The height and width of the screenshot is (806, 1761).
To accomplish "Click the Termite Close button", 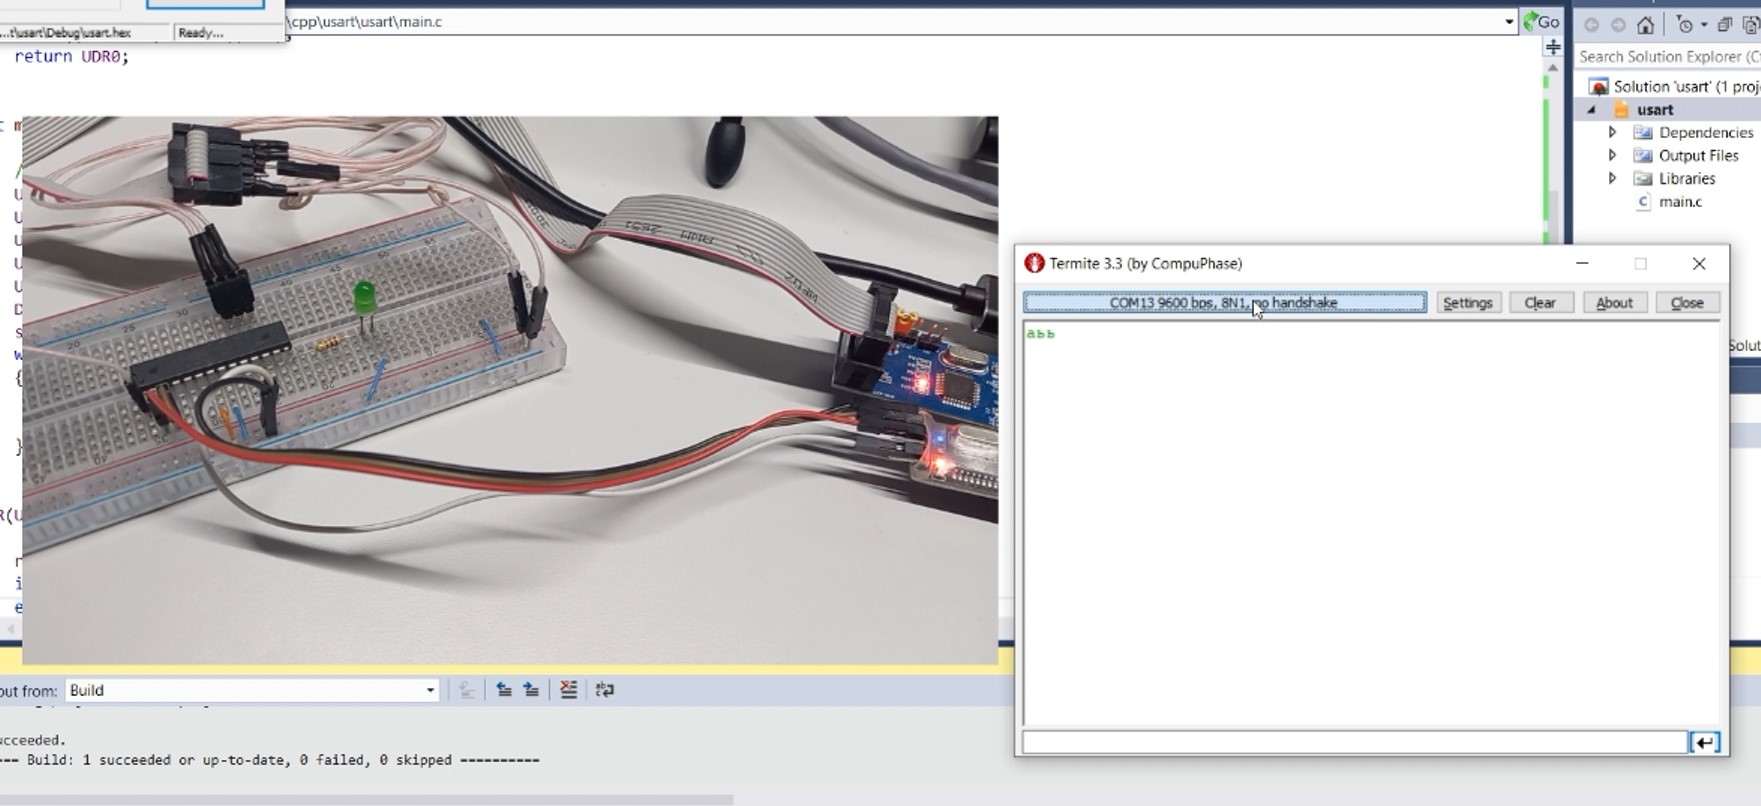I will 1687,302.
